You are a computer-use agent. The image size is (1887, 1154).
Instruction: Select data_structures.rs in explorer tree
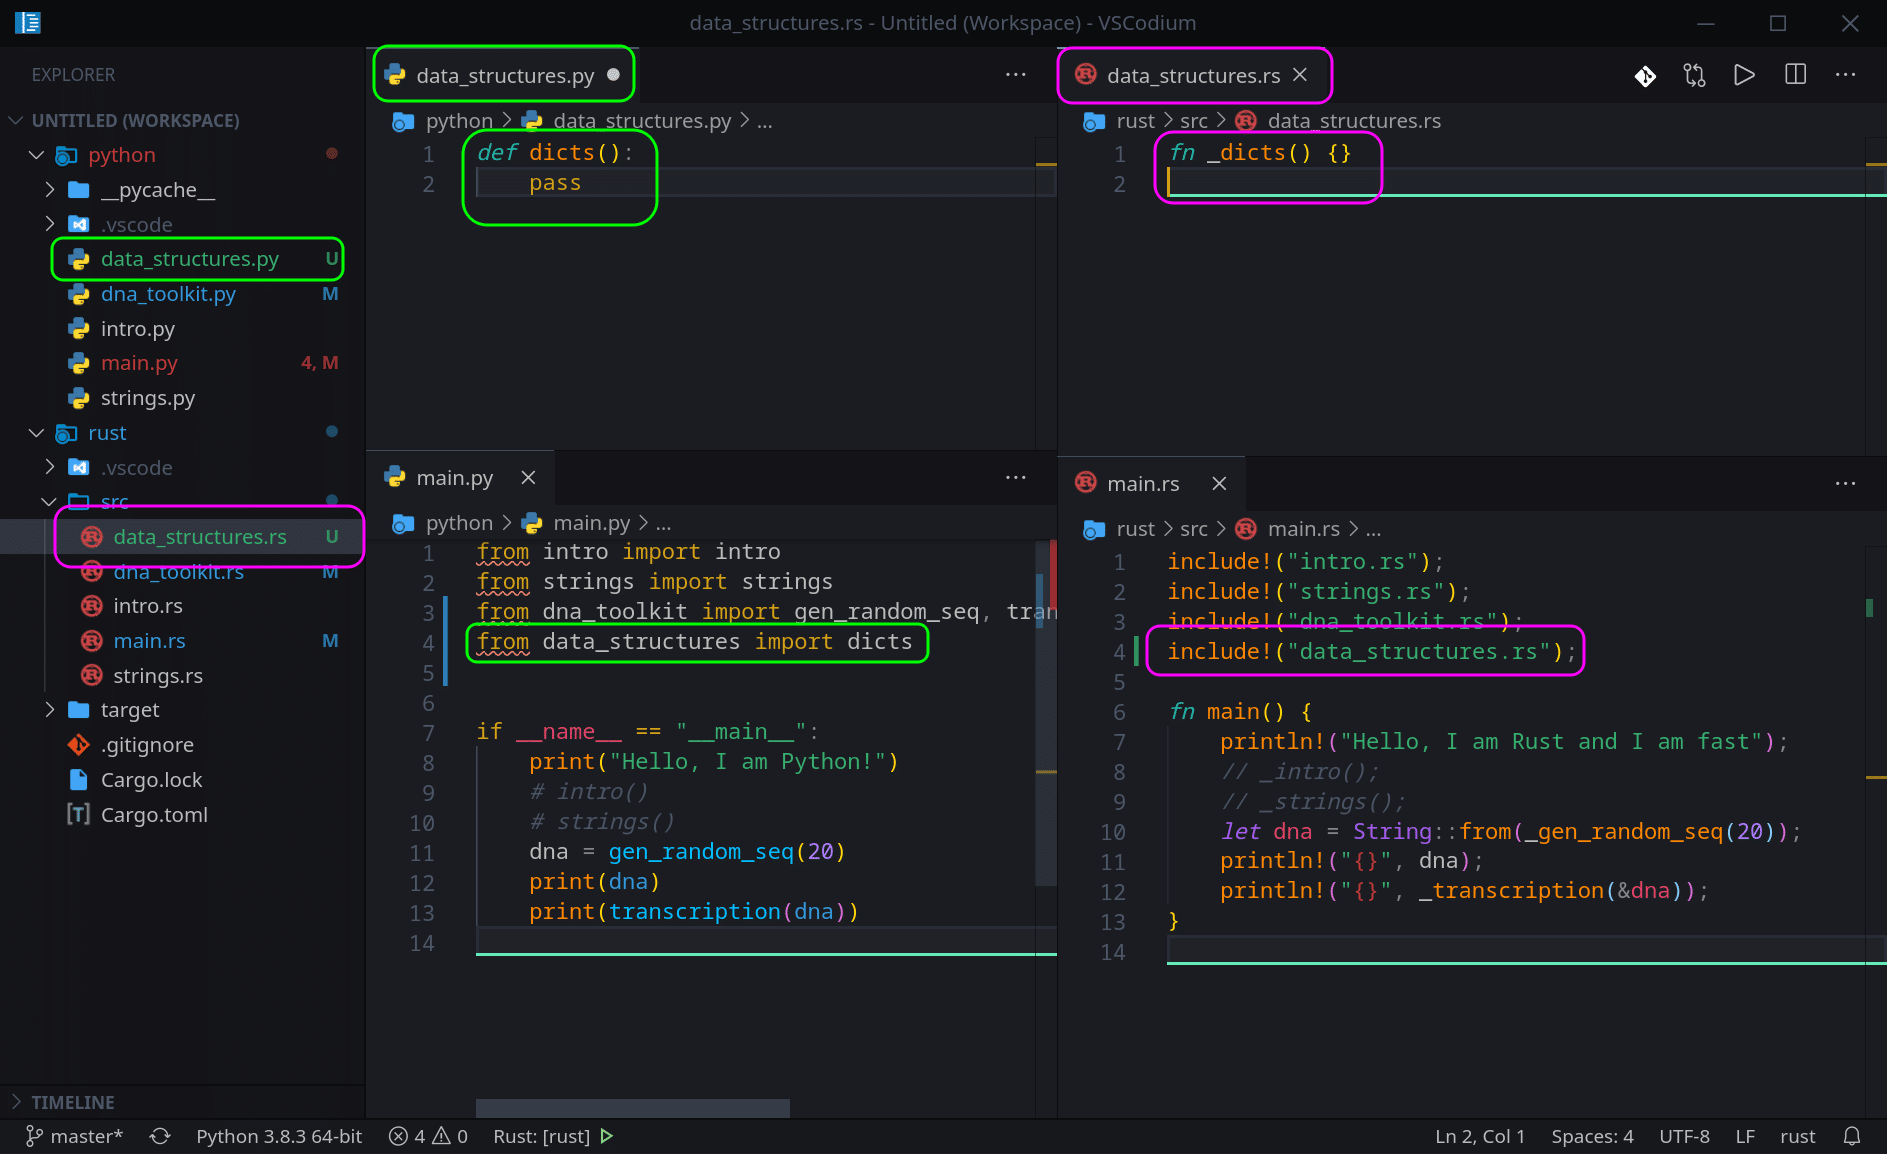coord(199,537)
